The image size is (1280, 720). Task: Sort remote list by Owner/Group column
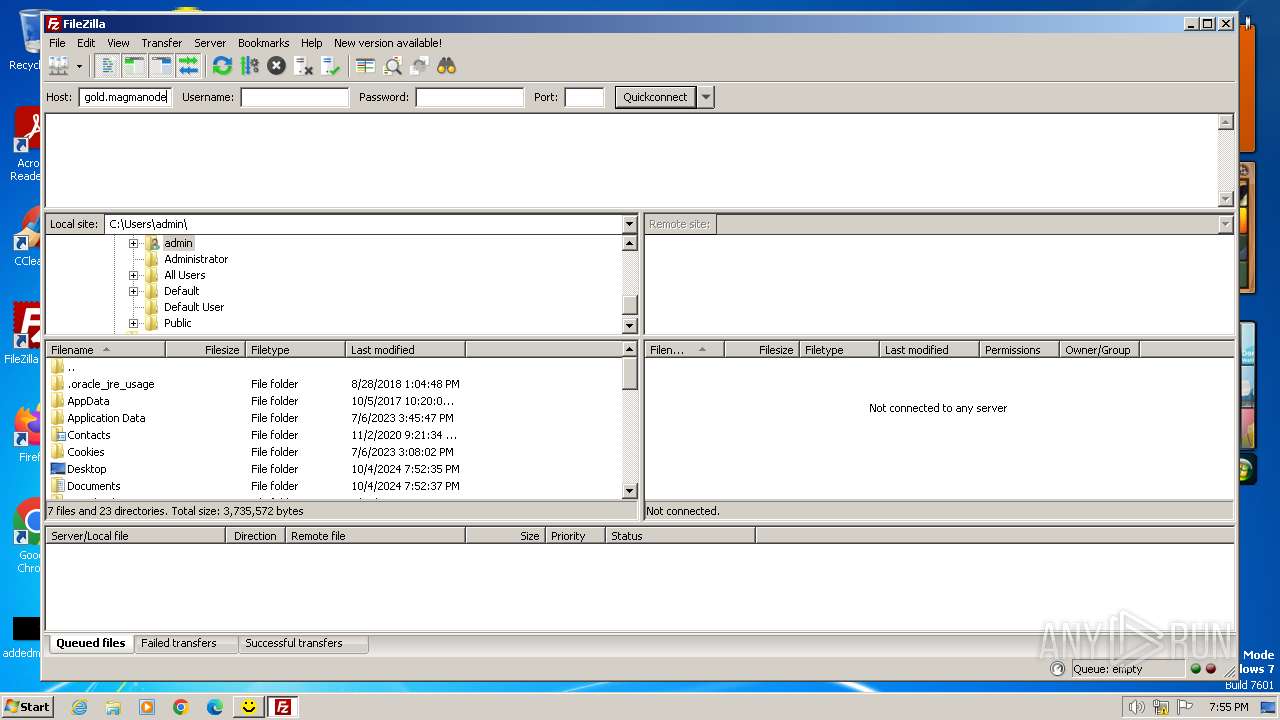point(1099,350)
